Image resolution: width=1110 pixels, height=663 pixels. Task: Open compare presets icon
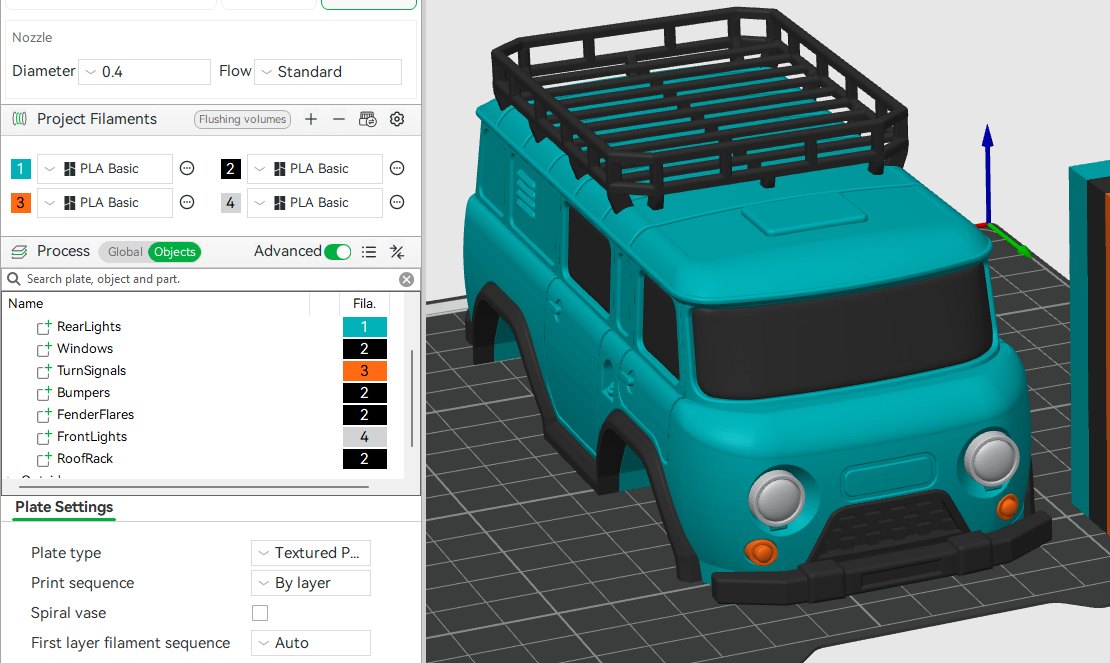tap(397, 252)
